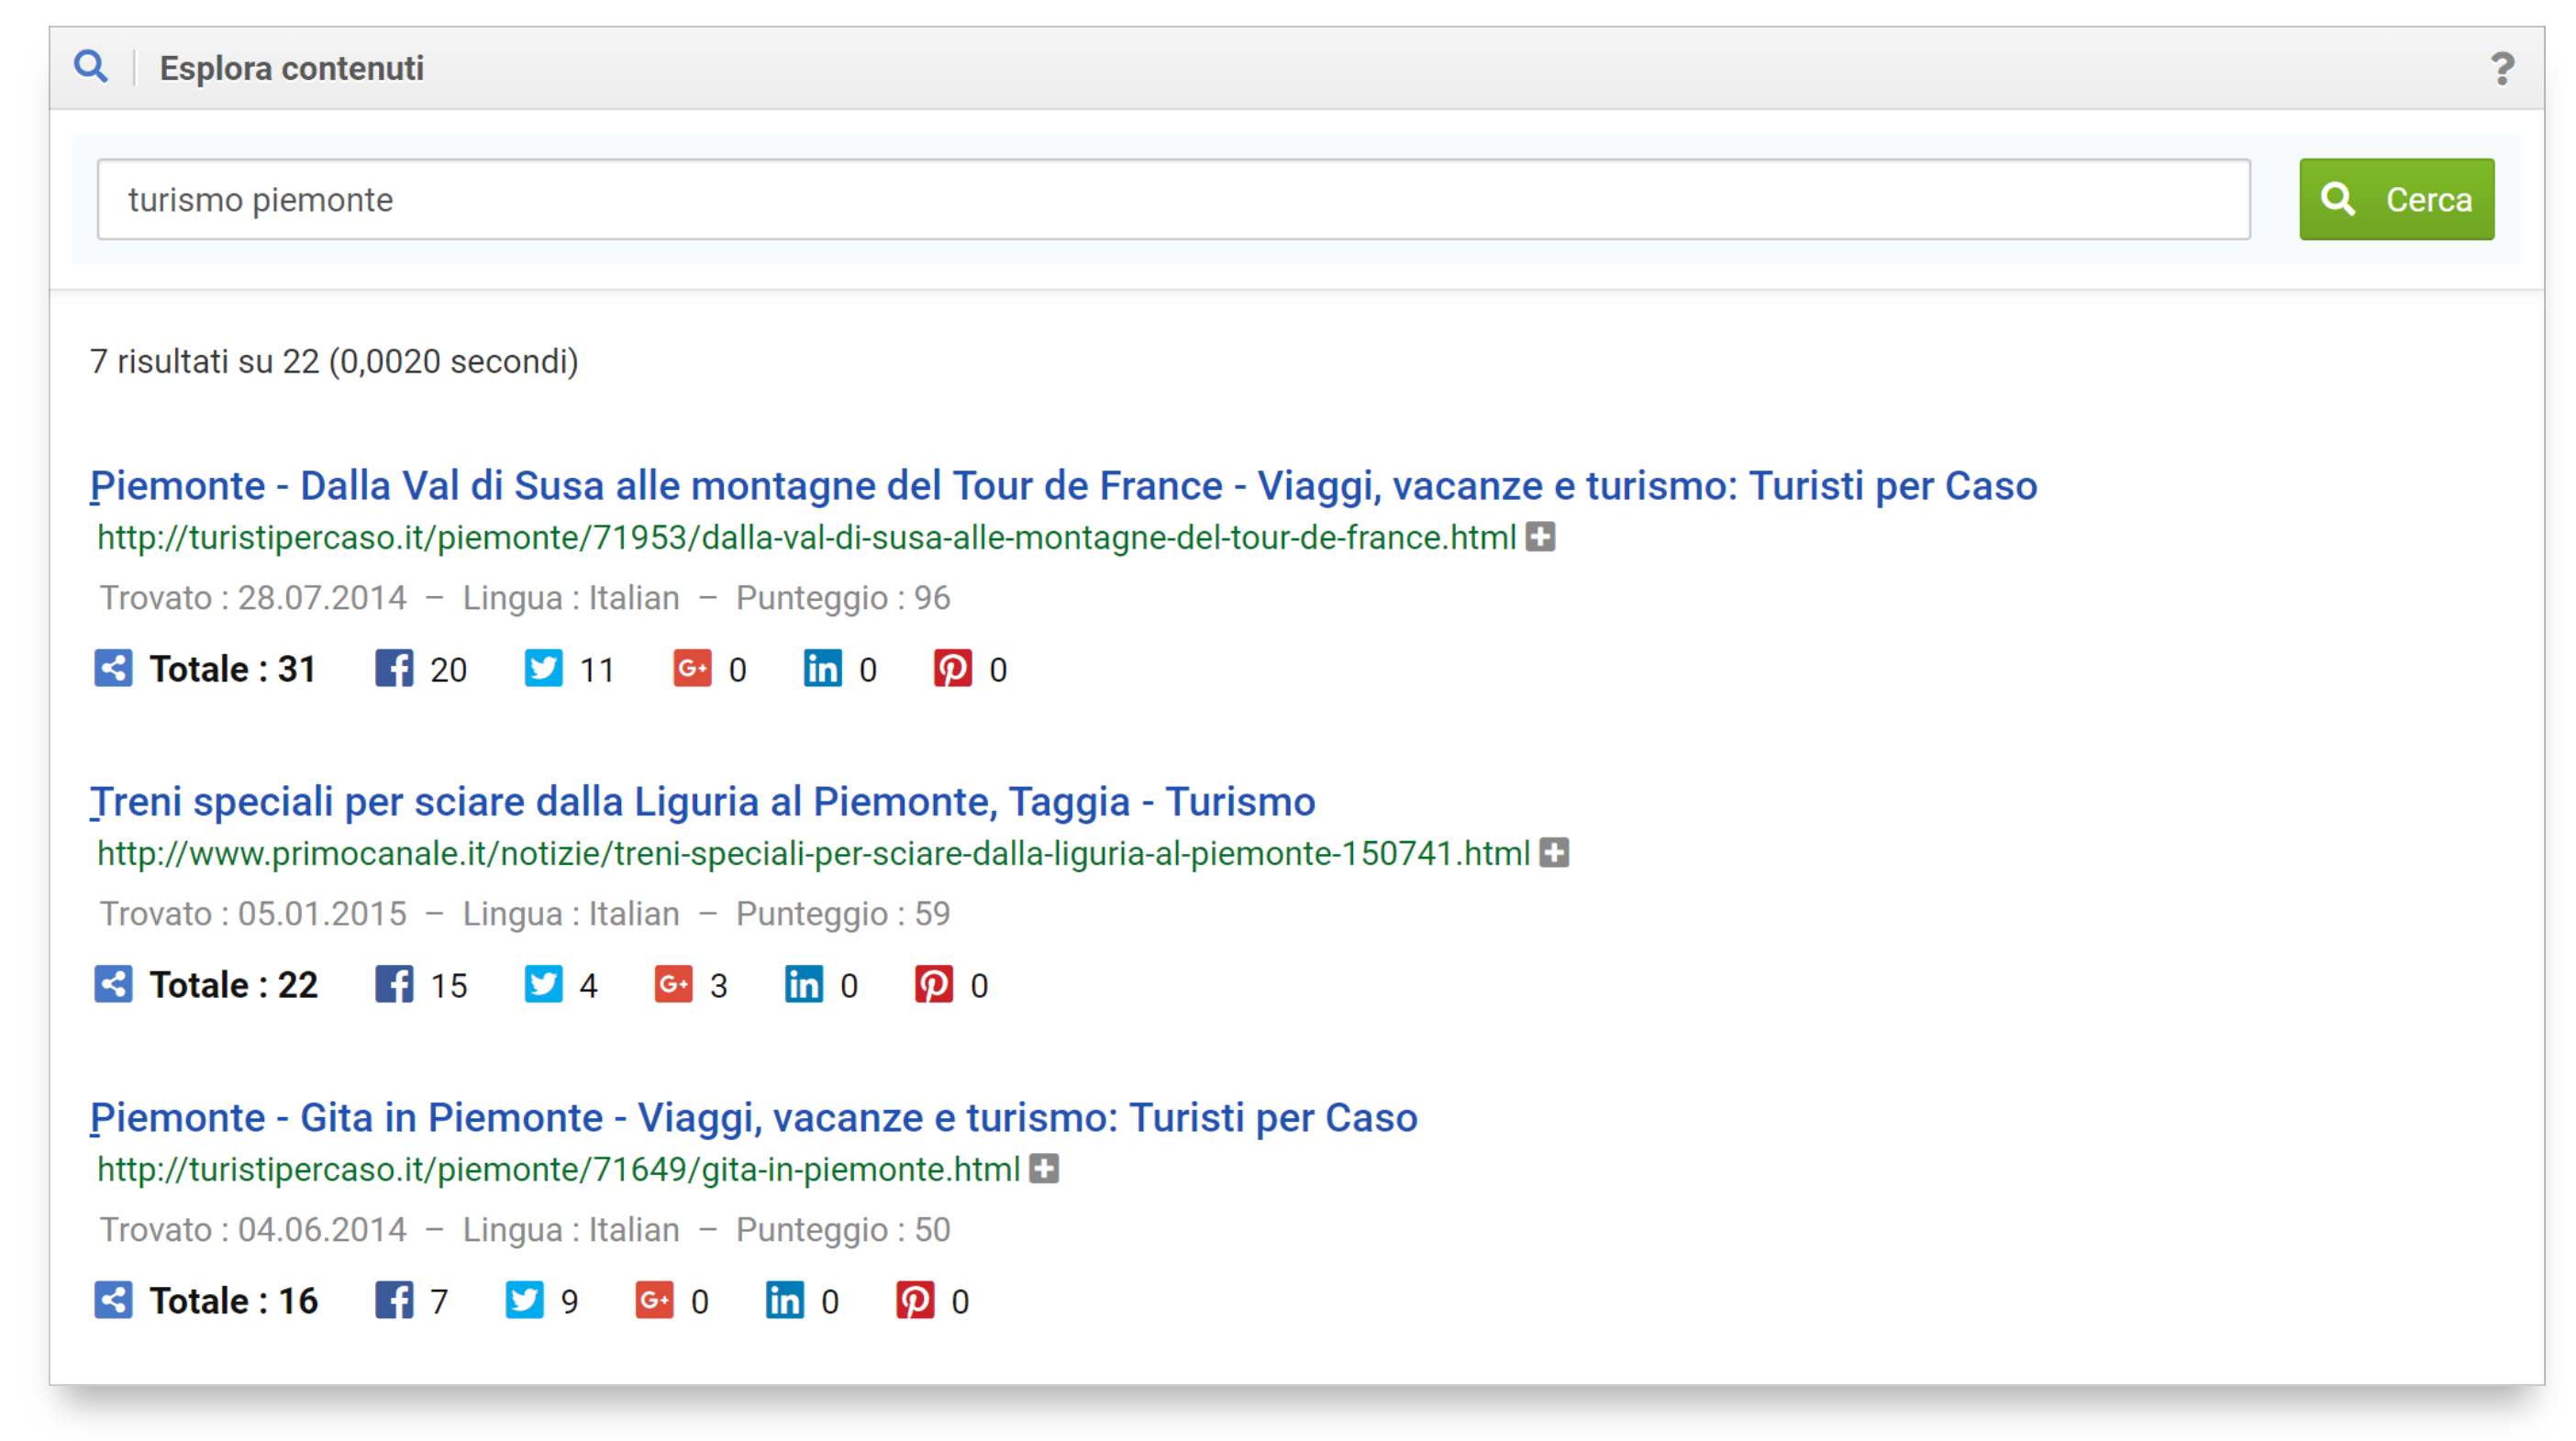Open the Dalla Val di Susa result title
The width and height of the screenshot is (2576, 1441).
[1063, 485]
